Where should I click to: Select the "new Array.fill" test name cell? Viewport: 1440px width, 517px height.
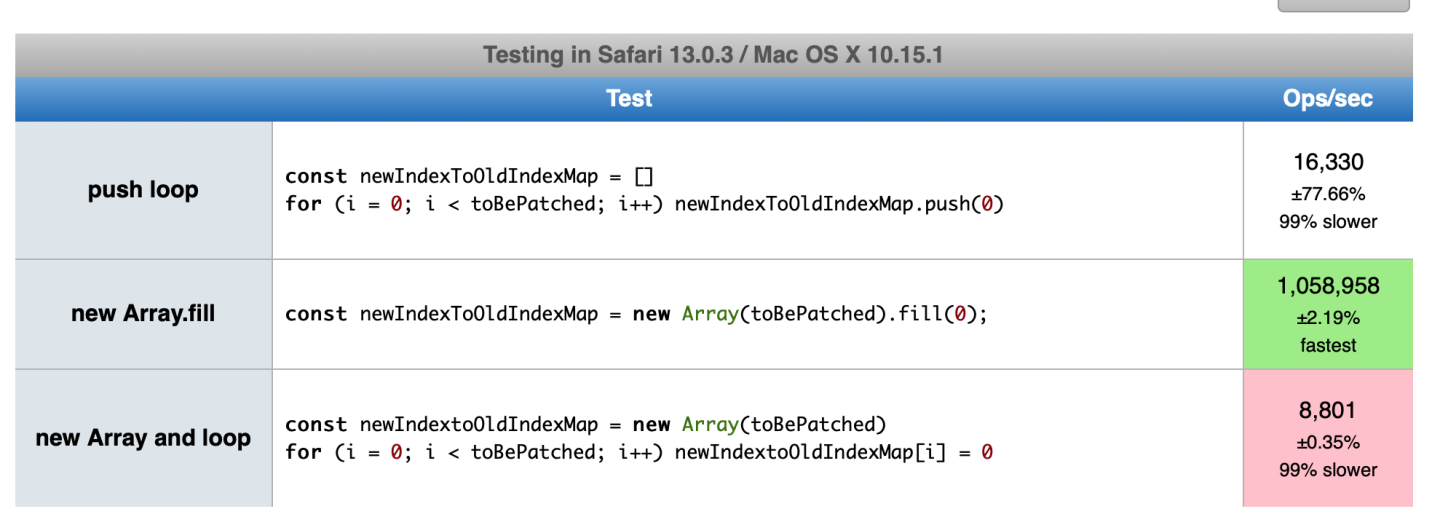point(143,314)
